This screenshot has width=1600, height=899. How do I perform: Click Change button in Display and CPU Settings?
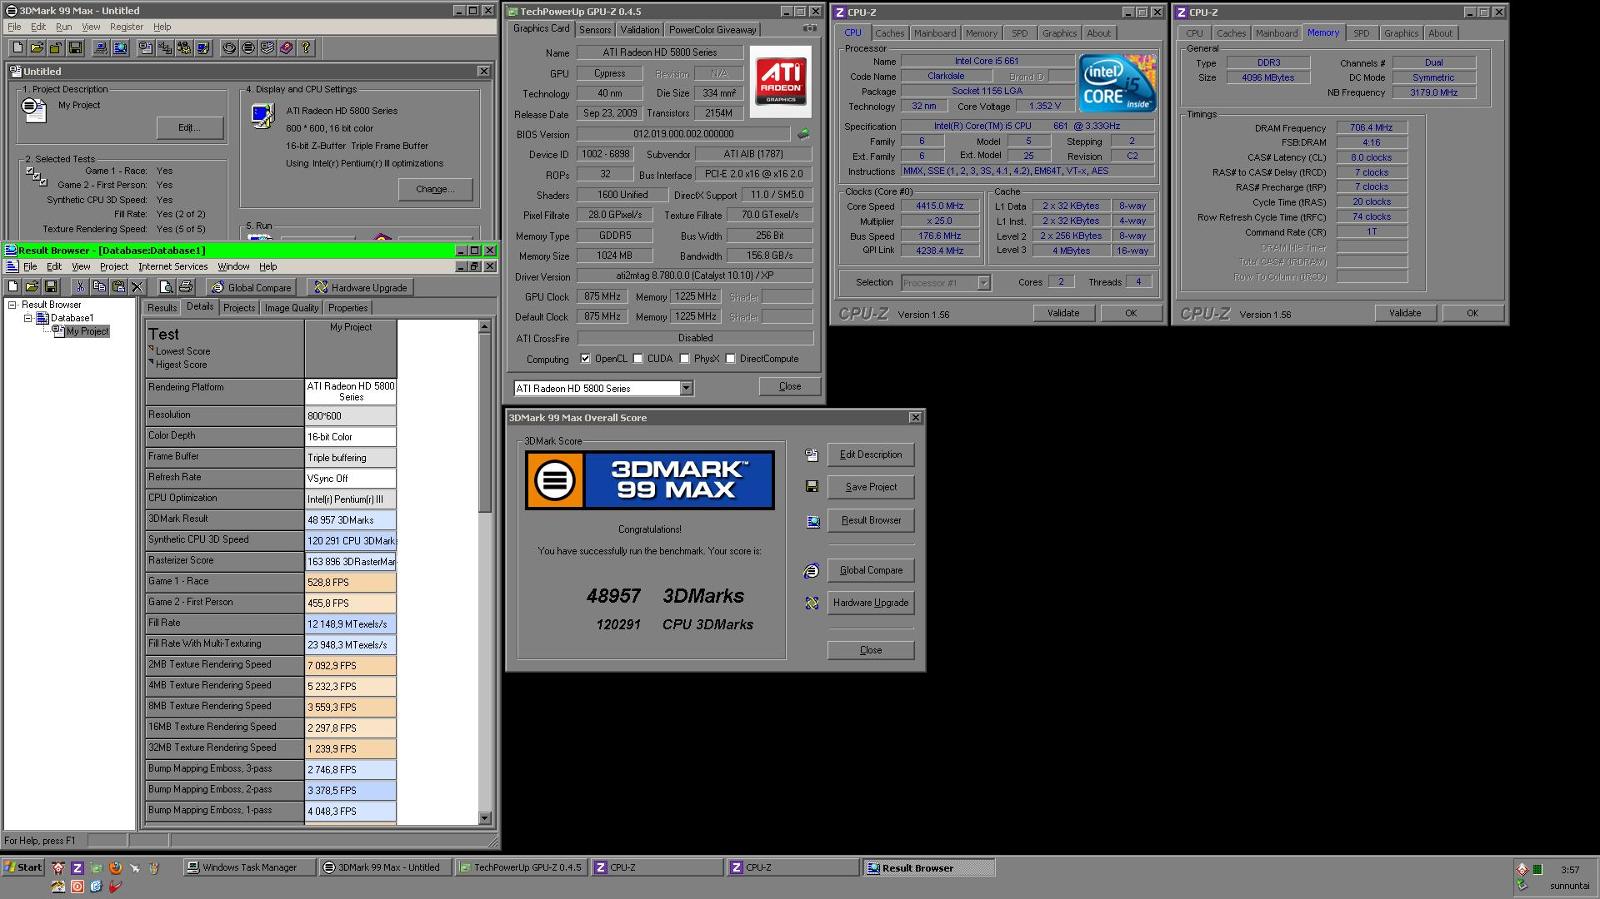(435, 189)
